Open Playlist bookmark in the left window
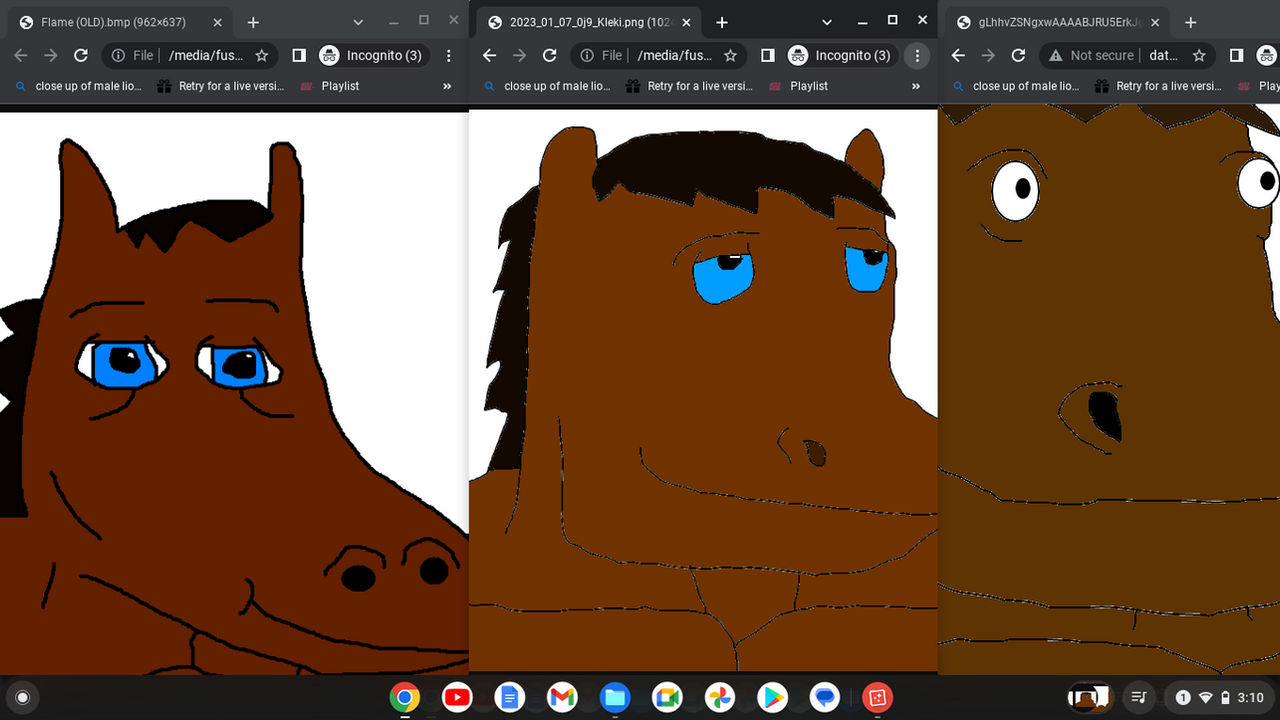Viewport: 1280px width, 720px height. click(x=328, y=86)
